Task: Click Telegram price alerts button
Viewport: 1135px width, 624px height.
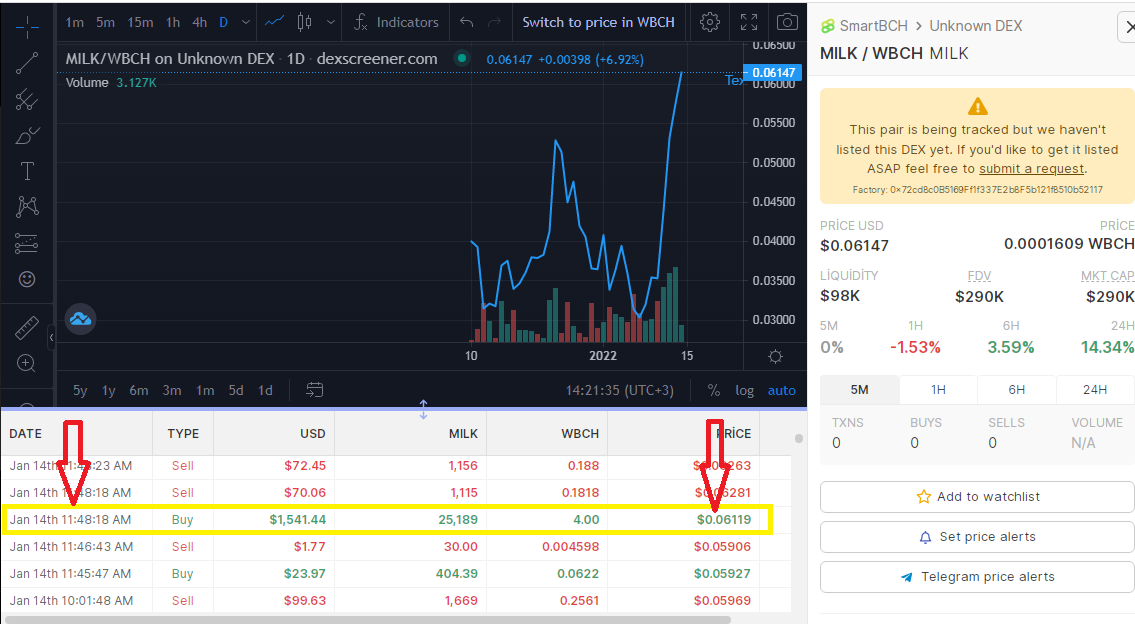Action: [x=977, y=577]
